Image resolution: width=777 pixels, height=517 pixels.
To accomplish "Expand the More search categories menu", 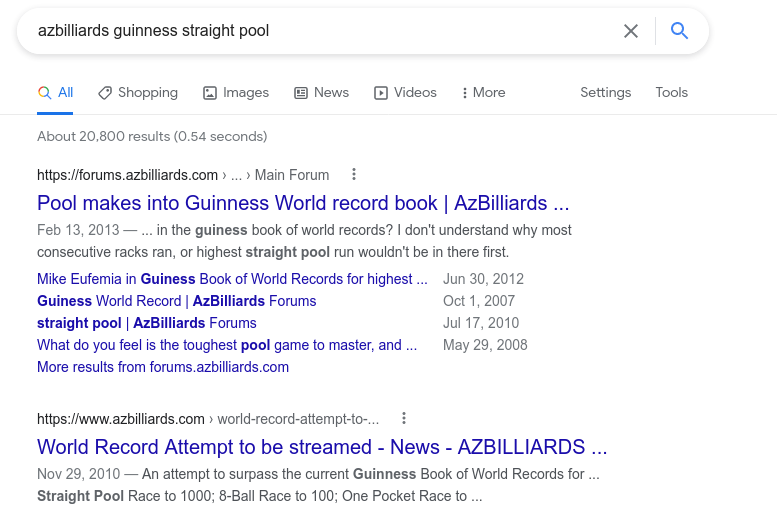I will (x=483, y=93).
